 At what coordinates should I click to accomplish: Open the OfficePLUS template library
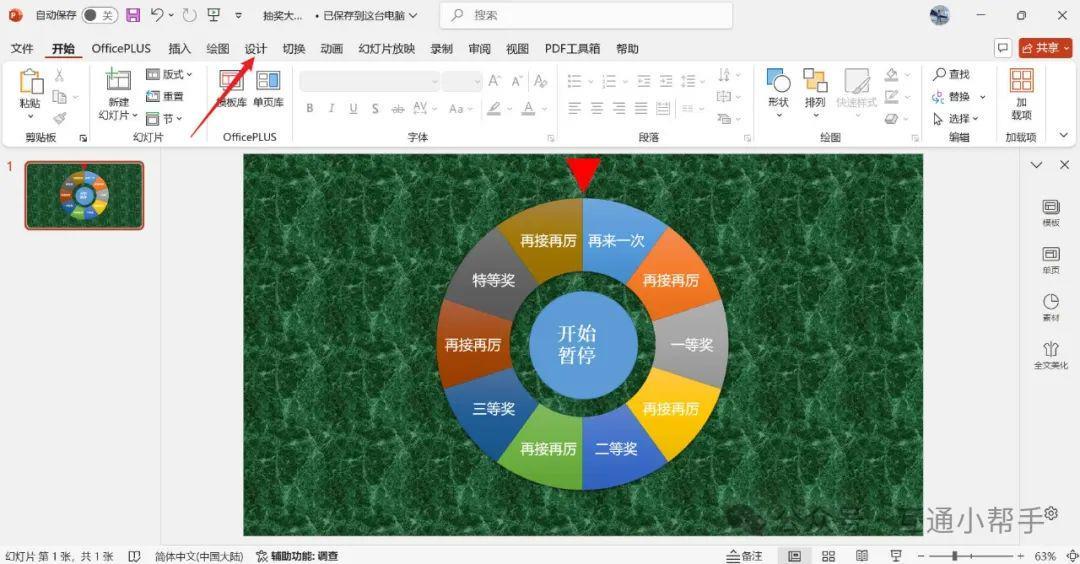pos(231,88)
